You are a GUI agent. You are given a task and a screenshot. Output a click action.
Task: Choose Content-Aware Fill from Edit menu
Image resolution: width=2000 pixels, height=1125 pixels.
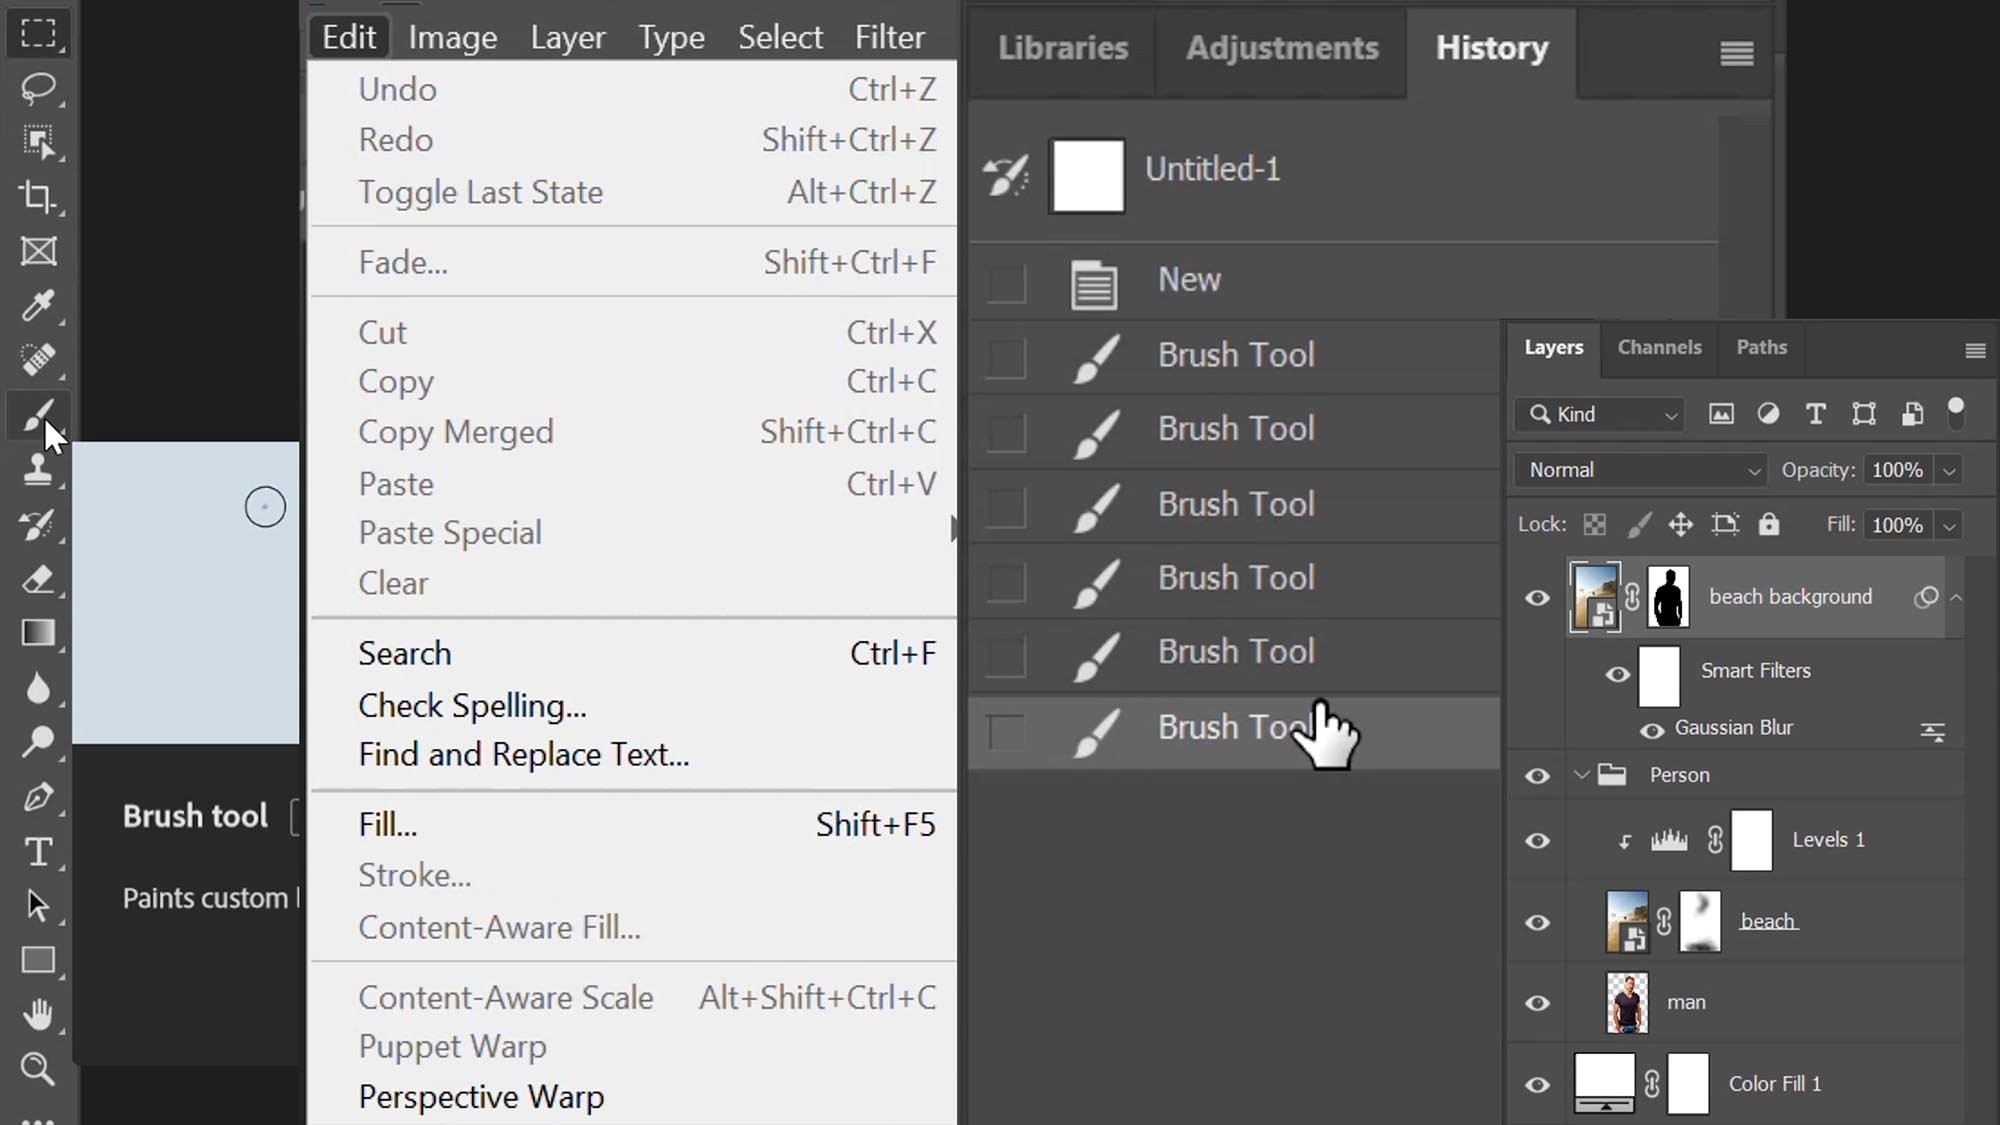tap(500, 927)
